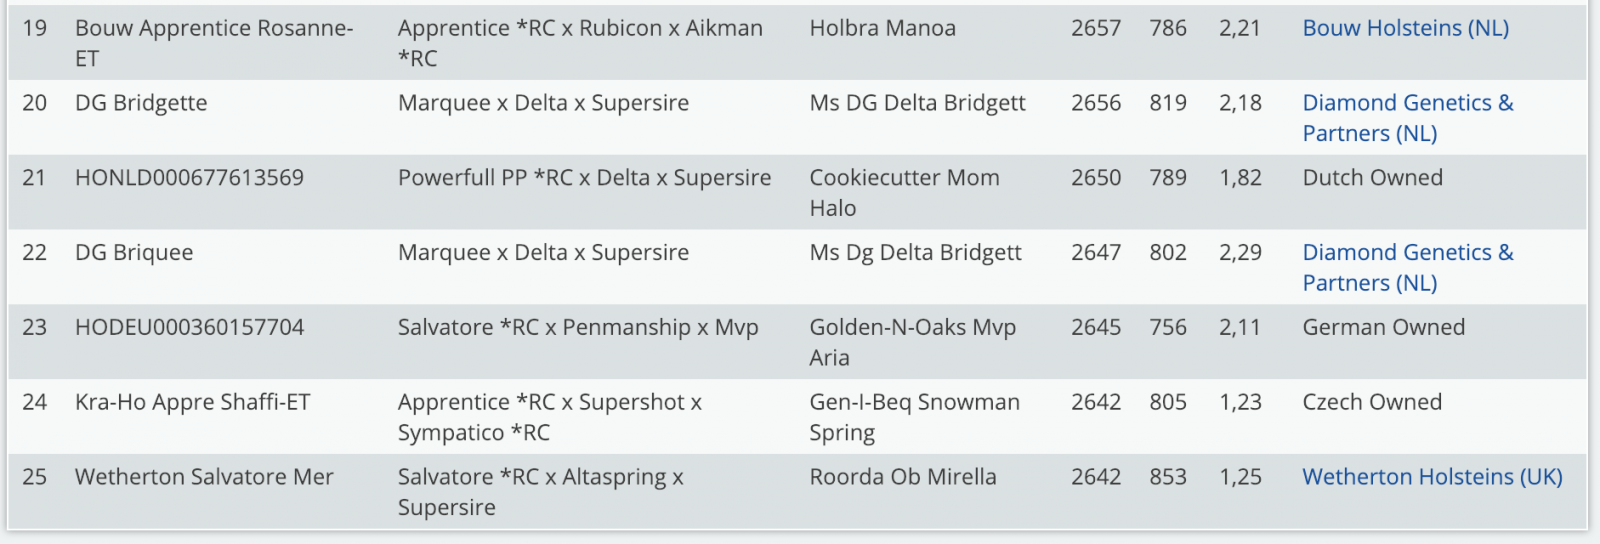Select the Wetherton Salvatore Mer name
1600x544 pixels.
[x=204, y=477]
